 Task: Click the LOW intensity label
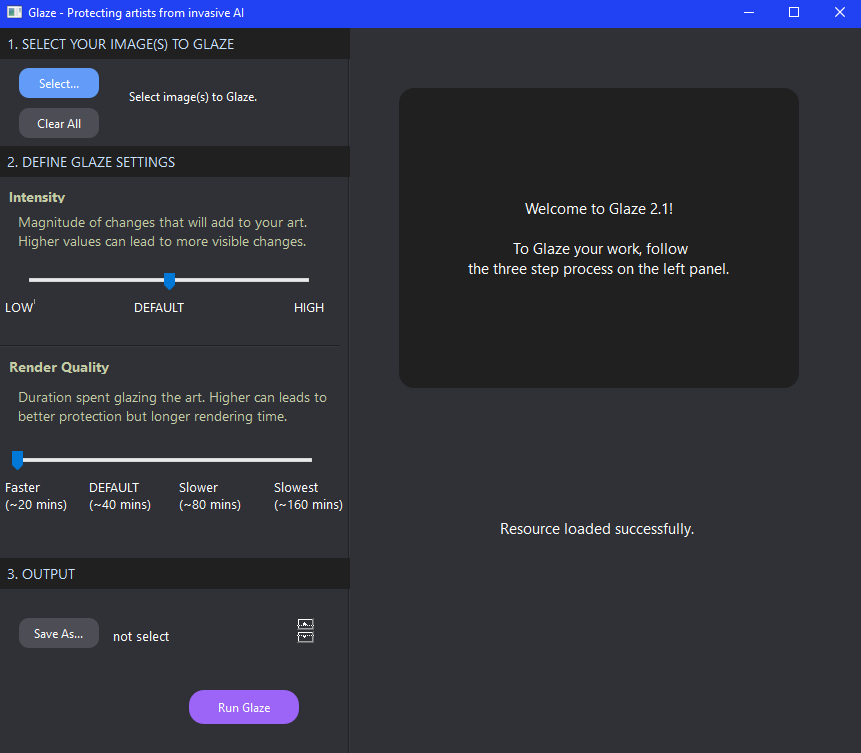click(x=19, y=308)
